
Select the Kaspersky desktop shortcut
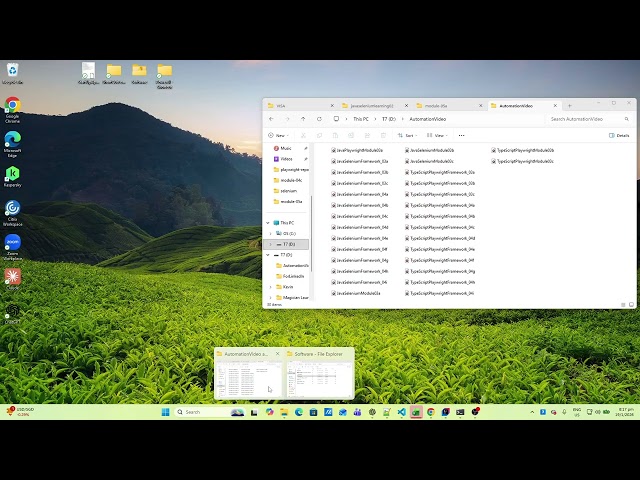coord(13,177)
